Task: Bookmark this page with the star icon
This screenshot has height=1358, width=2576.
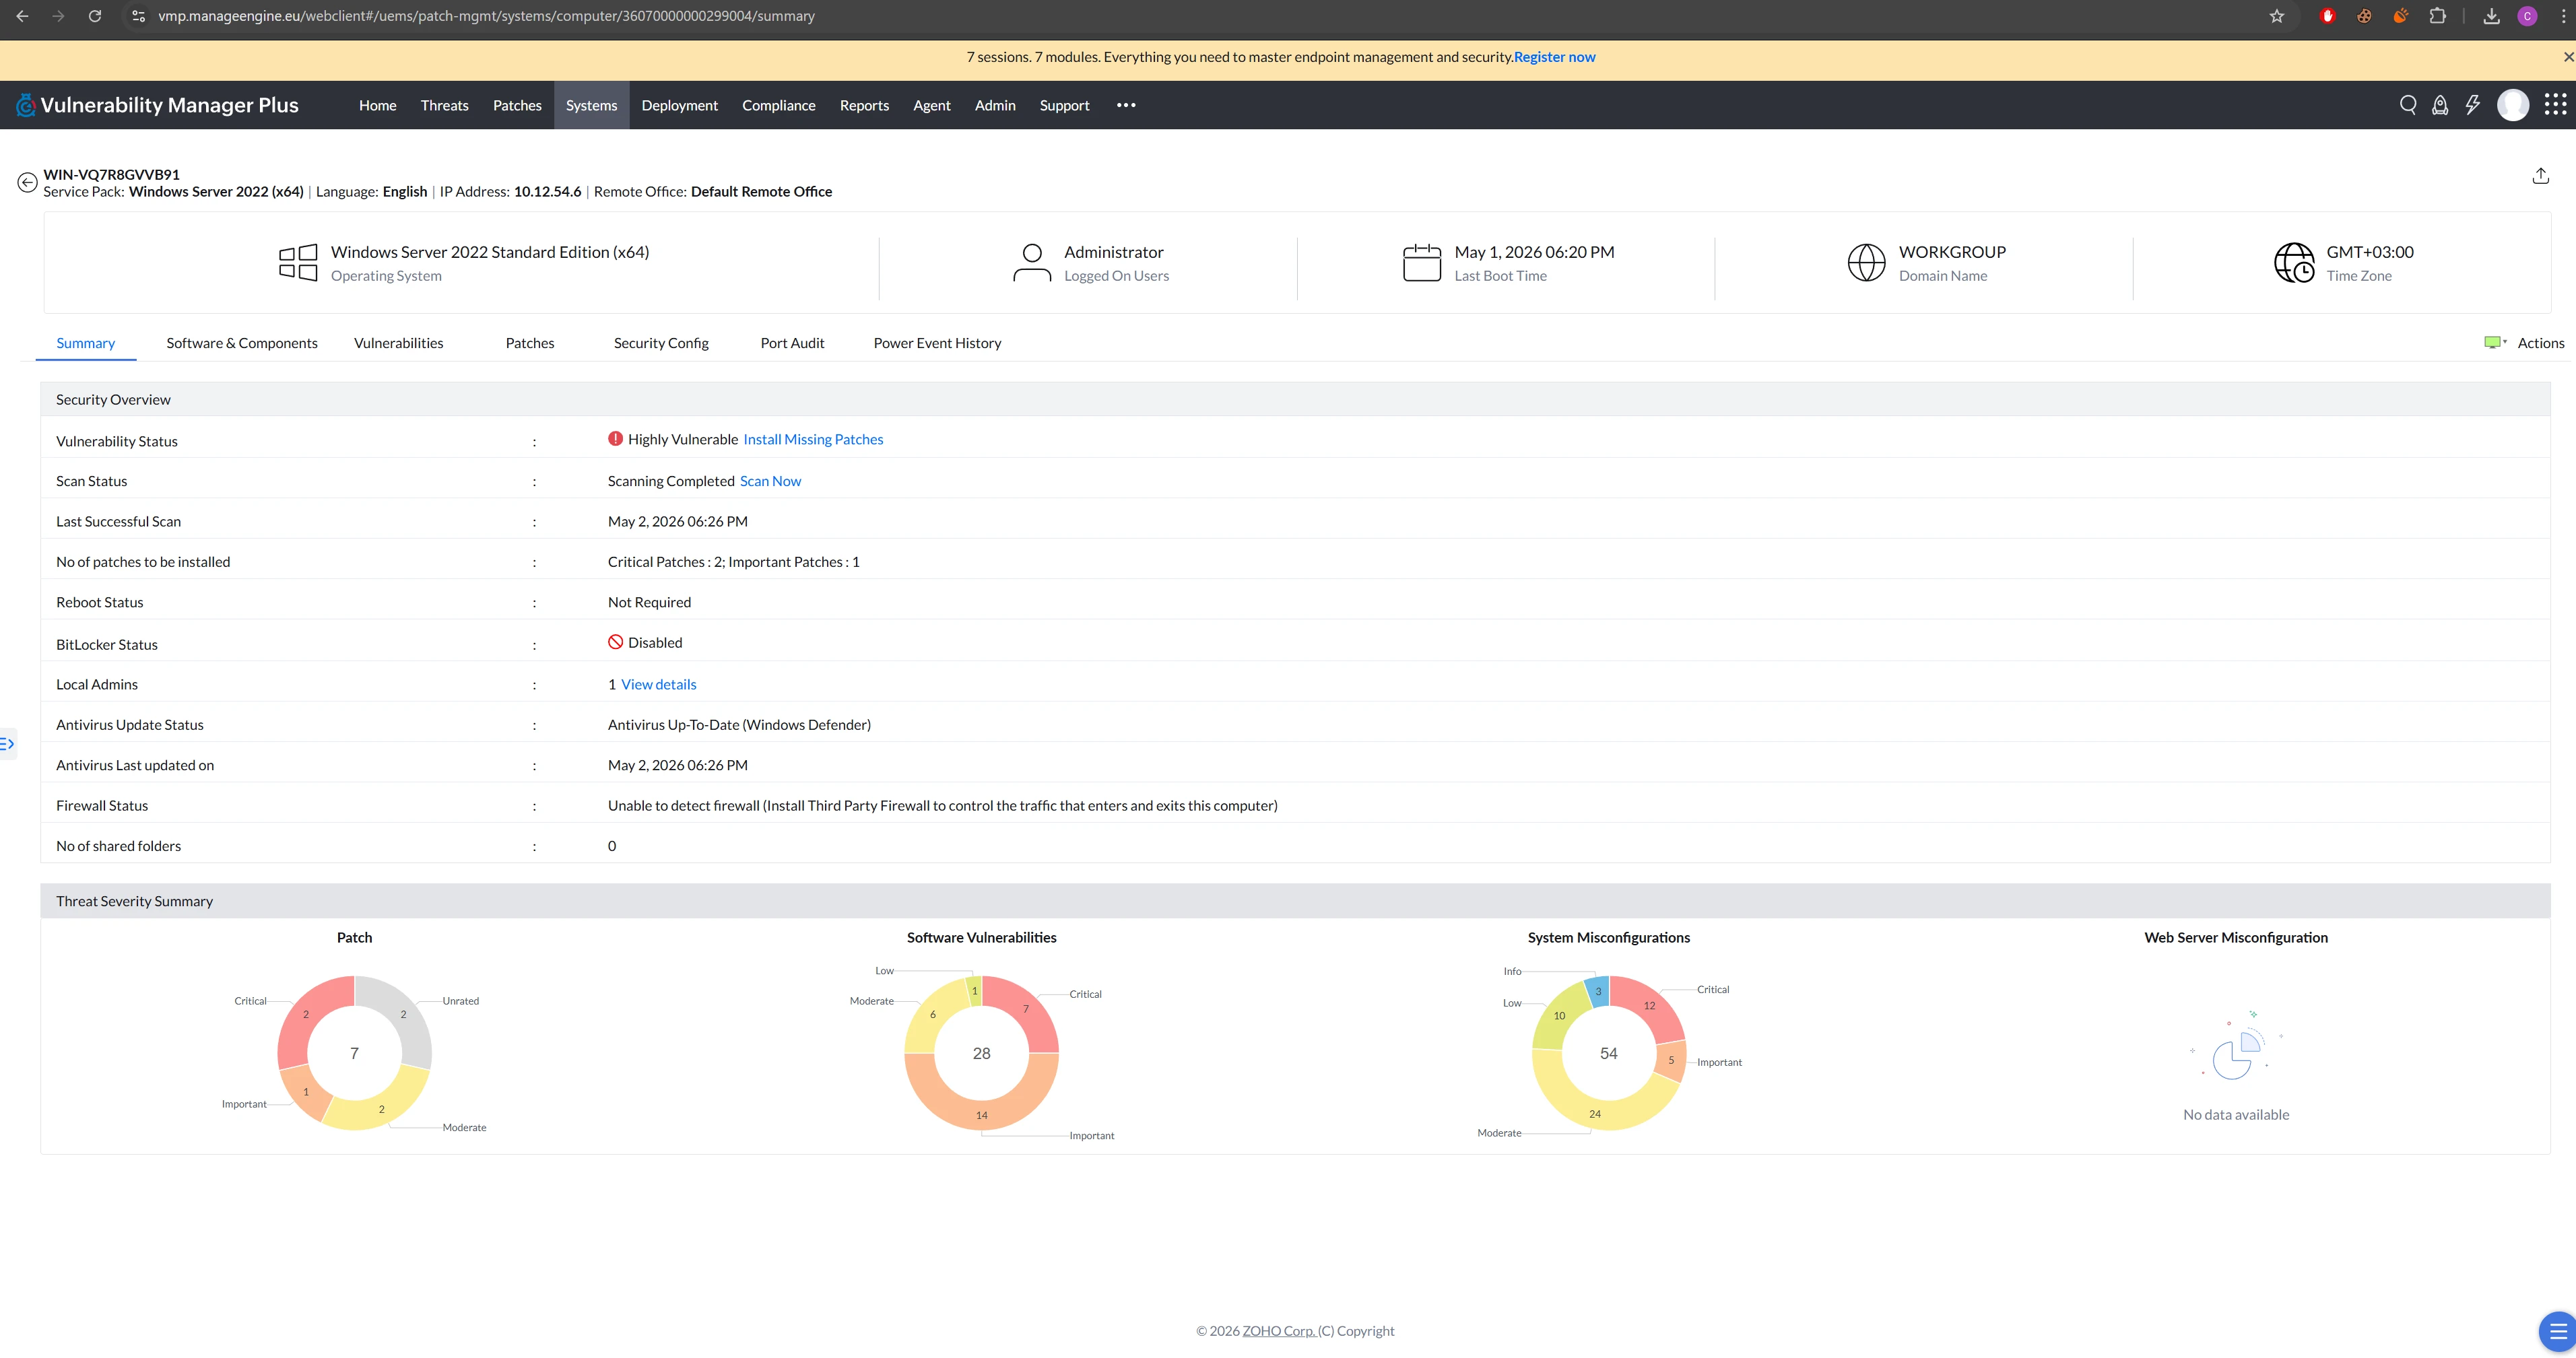Action: [x=2277, y=16]
